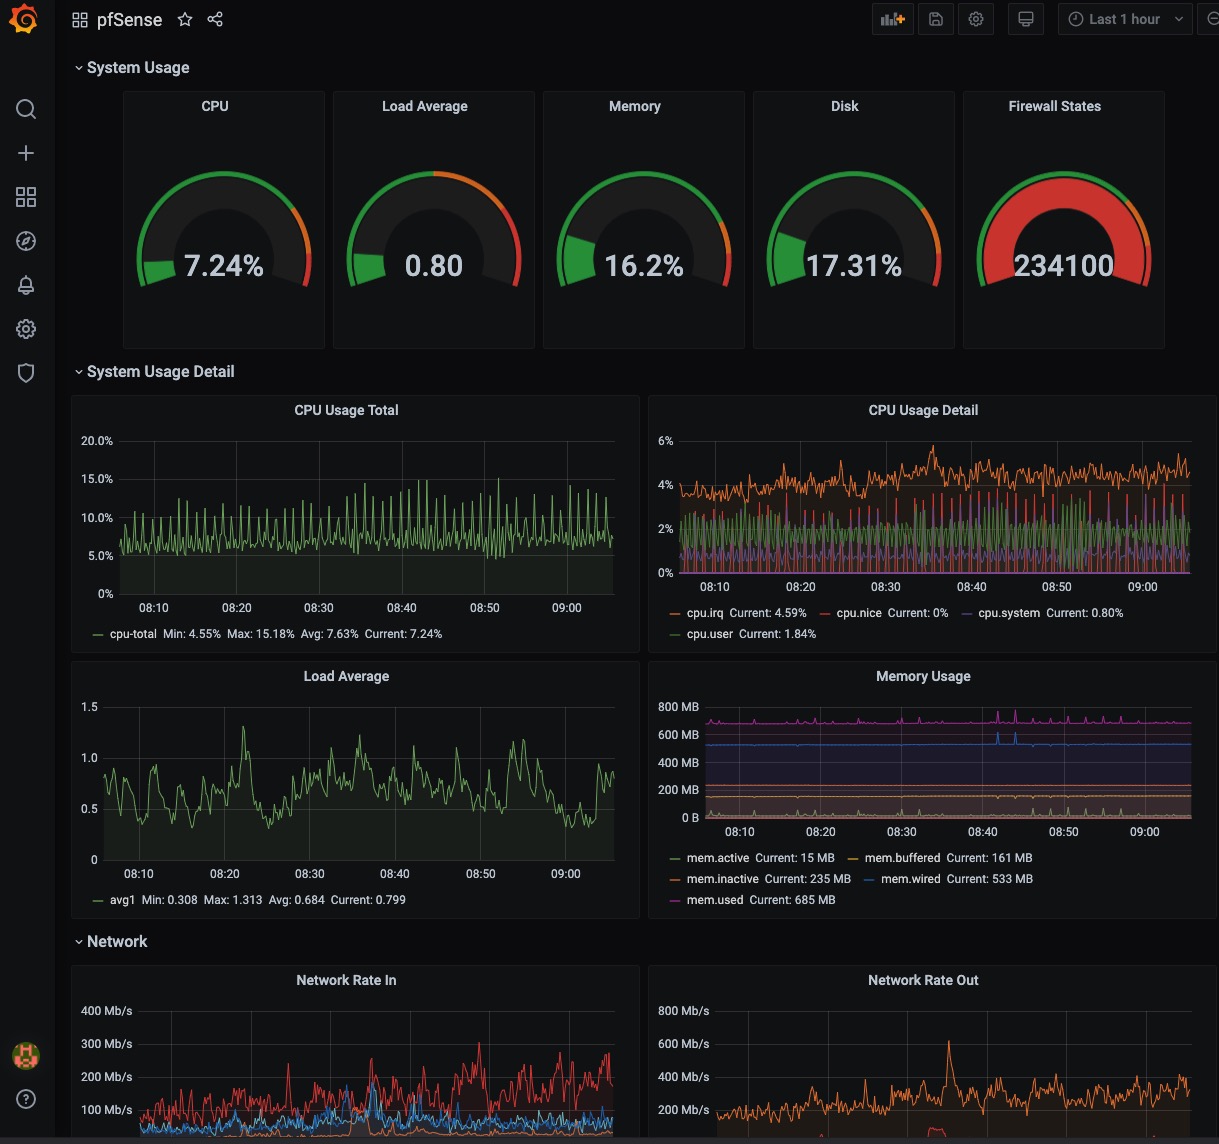Viewport: 1219px width, 1144px height.
Task: Open the CPU Usage Total panel menu
Action: [x=346, y=410]
